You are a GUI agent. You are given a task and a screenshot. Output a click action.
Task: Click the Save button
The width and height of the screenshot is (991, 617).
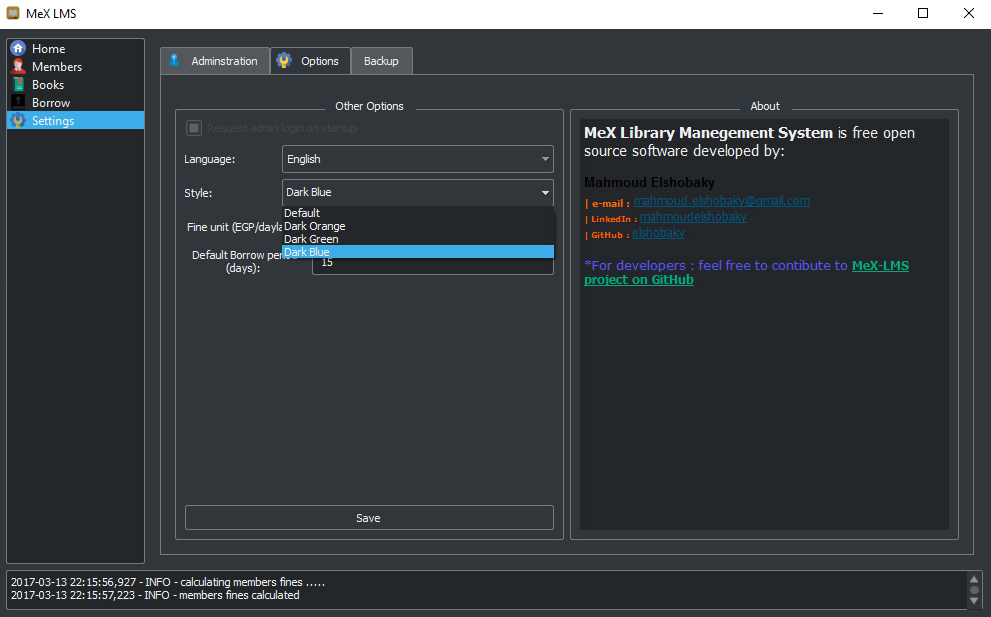coord(369,518)
